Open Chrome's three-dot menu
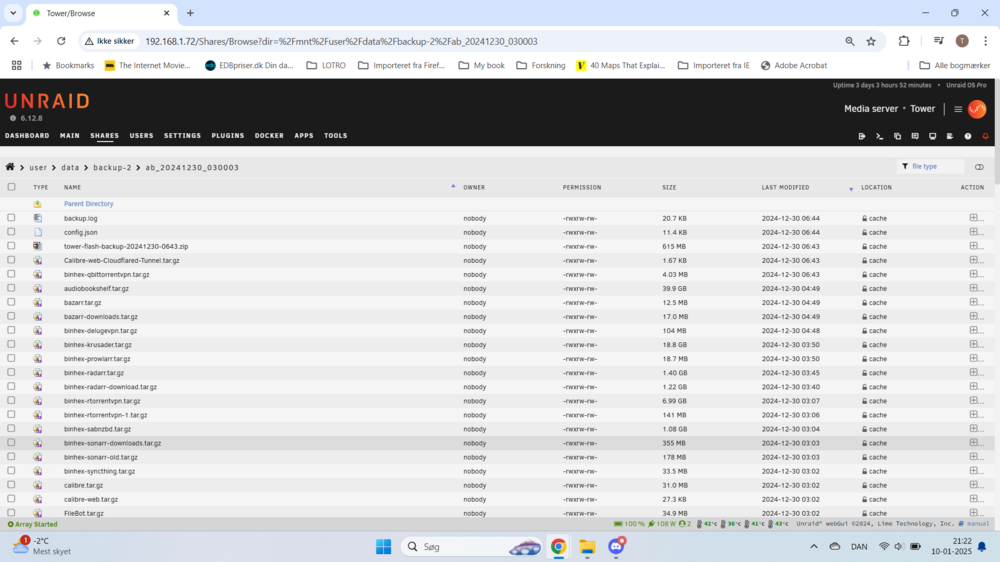 [x=985, y=41]
